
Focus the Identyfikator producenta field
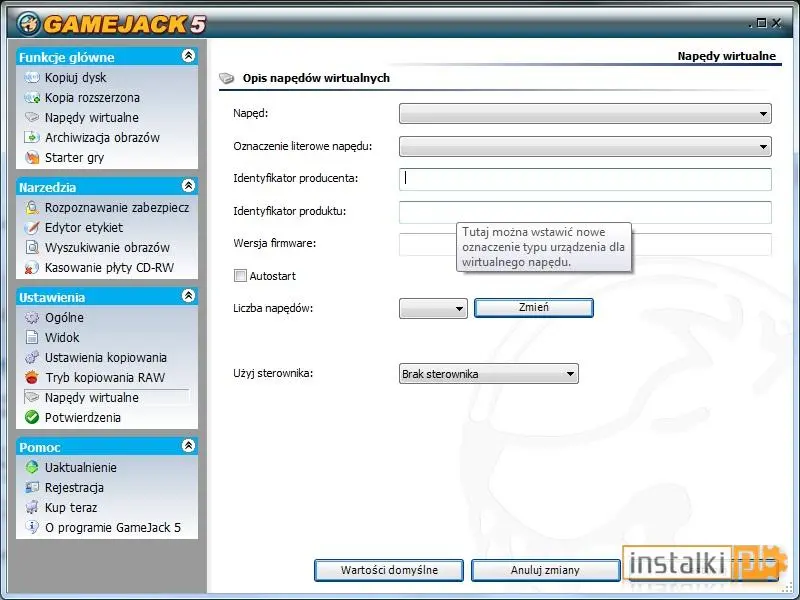[585, 179]
